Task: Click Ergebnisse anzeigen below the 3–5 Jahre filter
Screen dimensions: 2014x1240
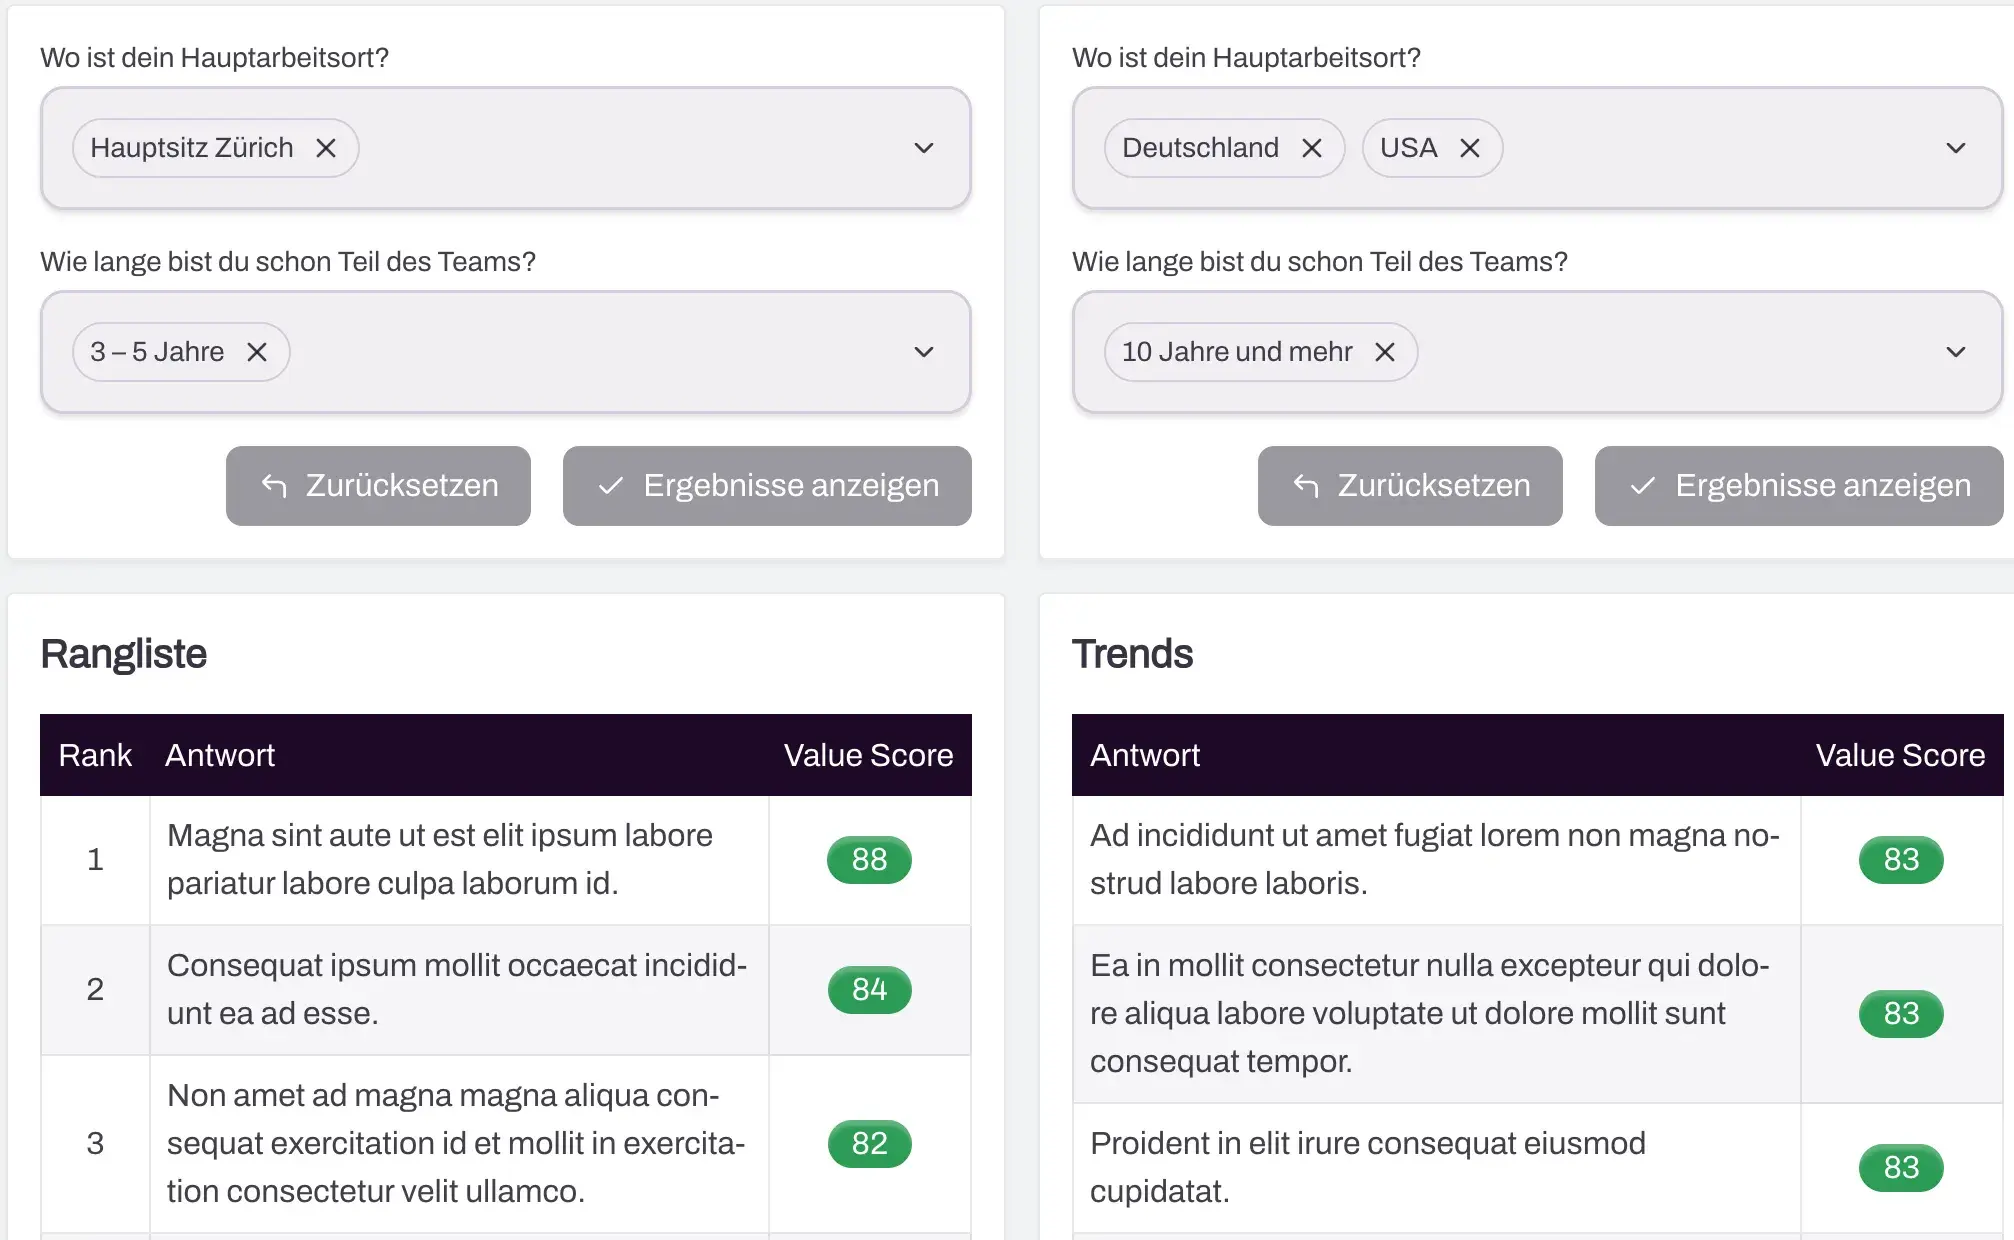Action: pos(767,486)
